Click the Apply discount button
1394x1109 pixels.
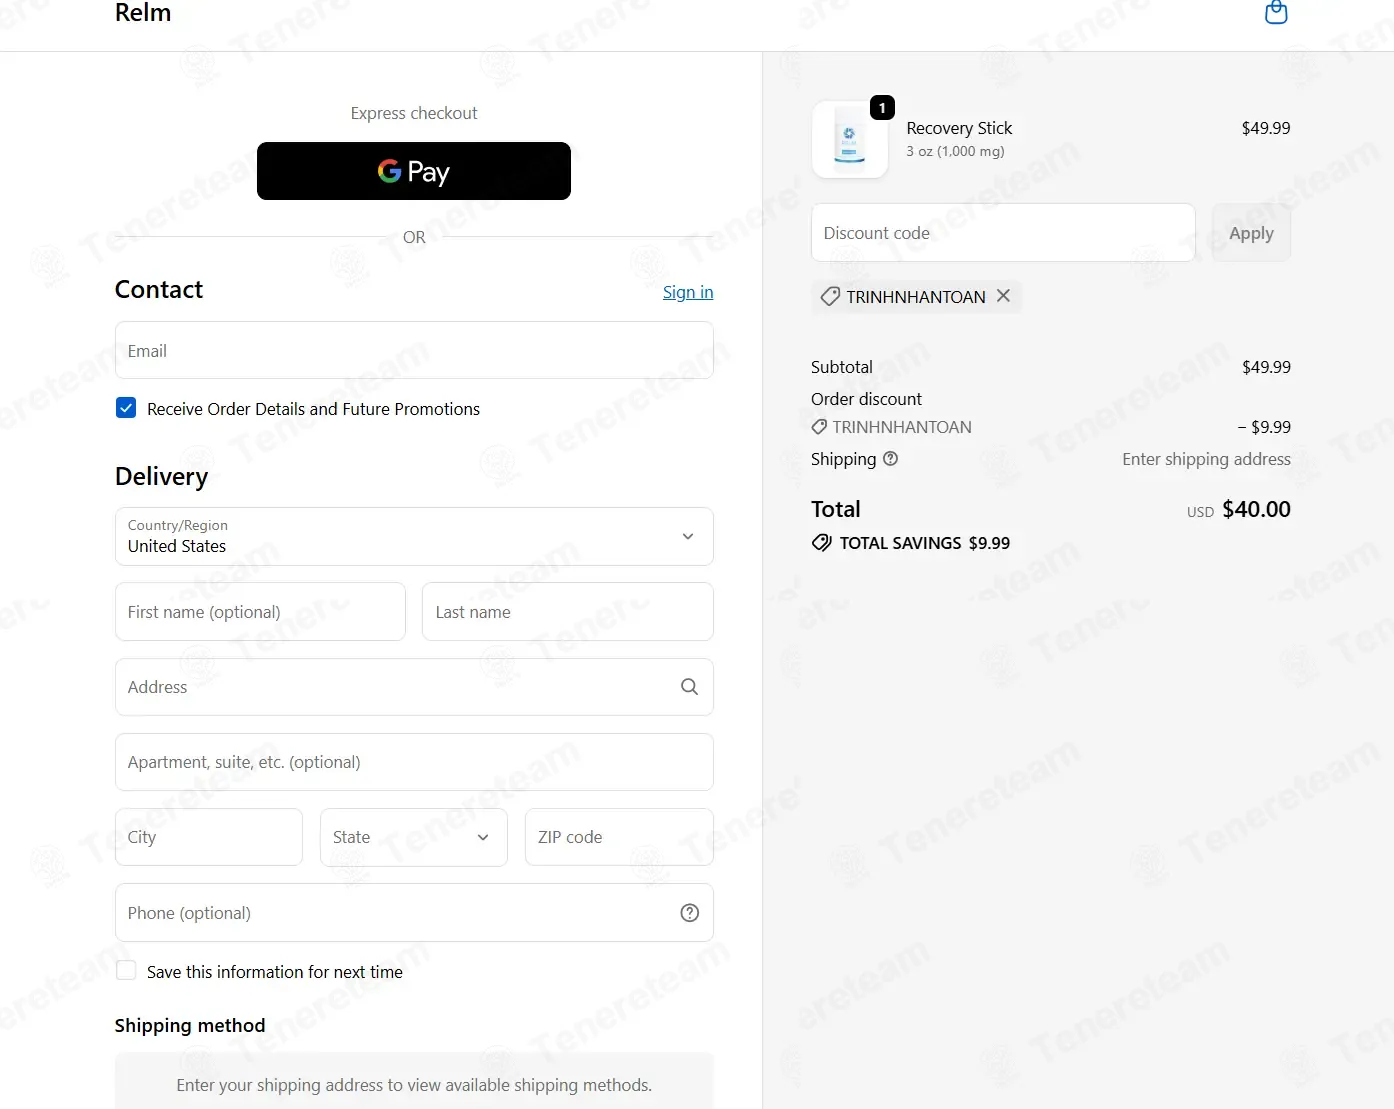pos(1251,233)
